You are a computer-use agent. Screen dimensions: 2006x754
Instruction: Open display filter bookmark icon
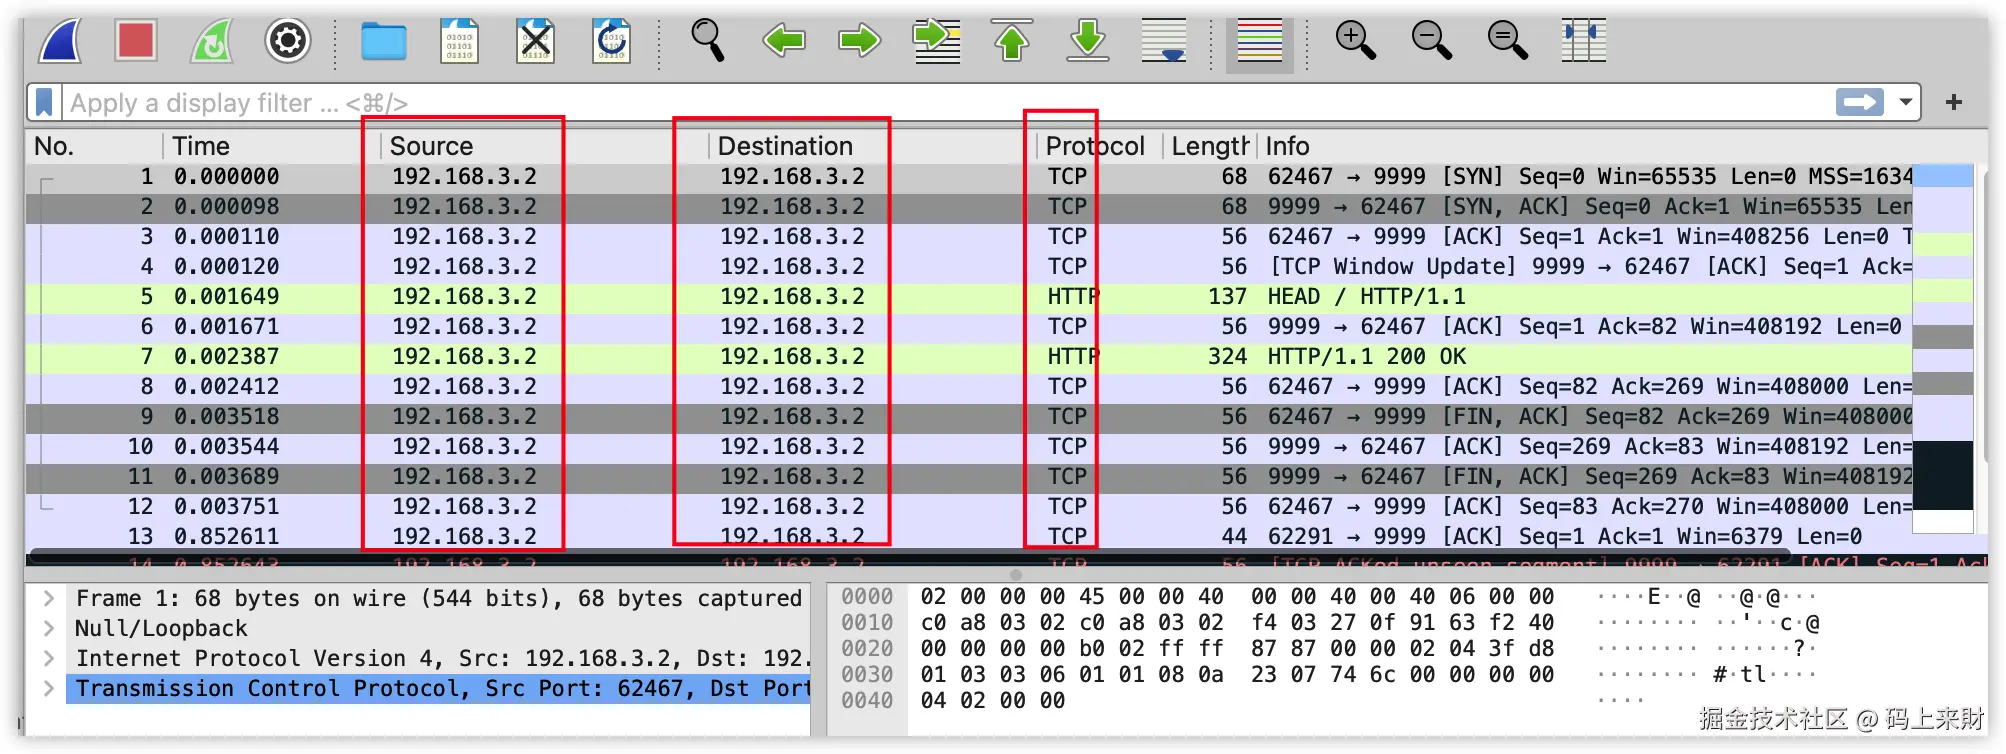coord(44,102)
